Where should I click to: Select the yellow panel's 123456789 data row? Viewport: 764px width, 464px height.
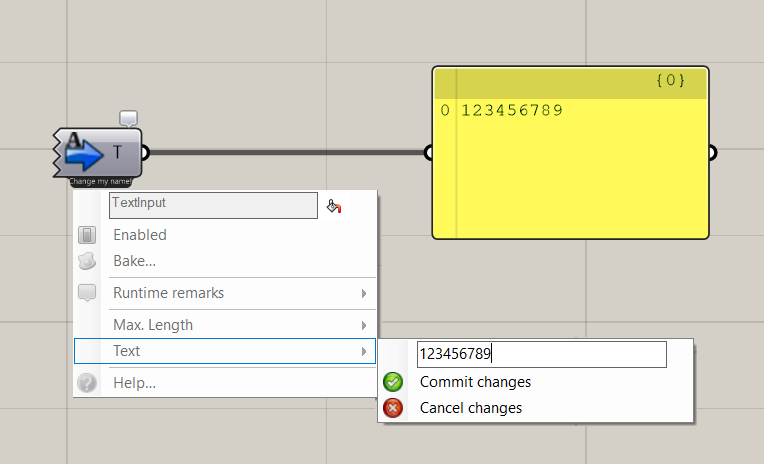(512, 110)
